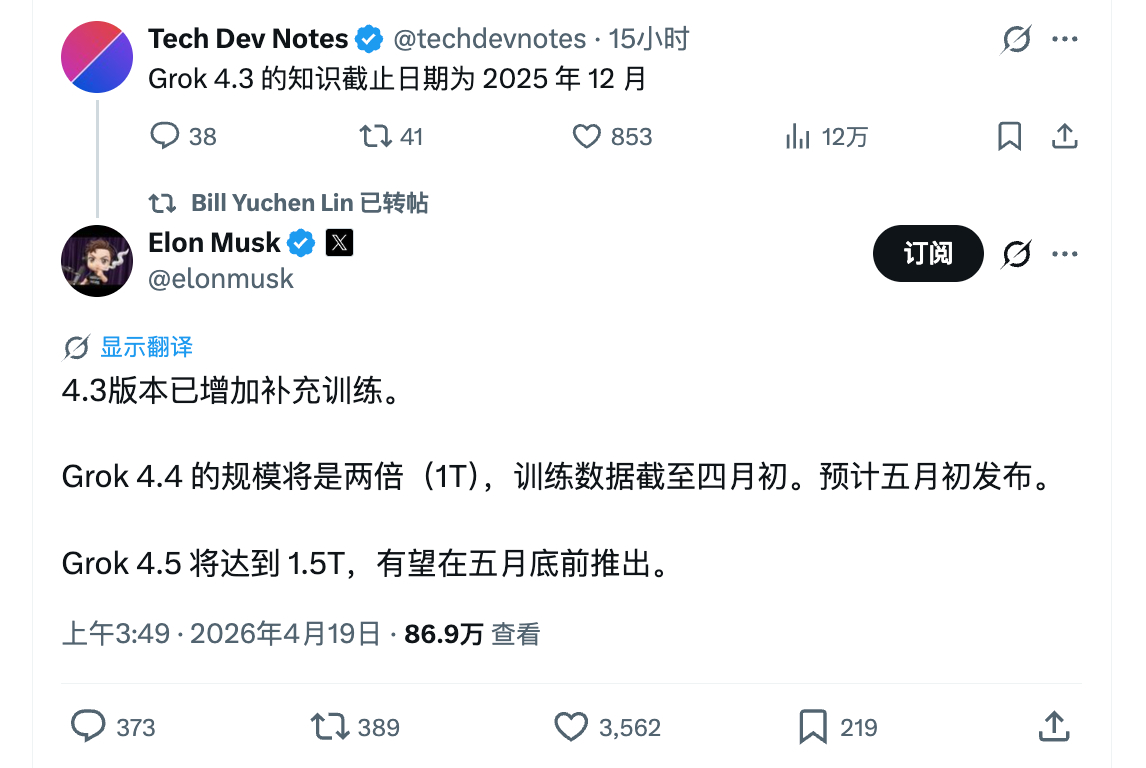Viewport: 1146px width, 768px height.
Task: Bookmark Elon Musk's reply
Action: [814, 727]
